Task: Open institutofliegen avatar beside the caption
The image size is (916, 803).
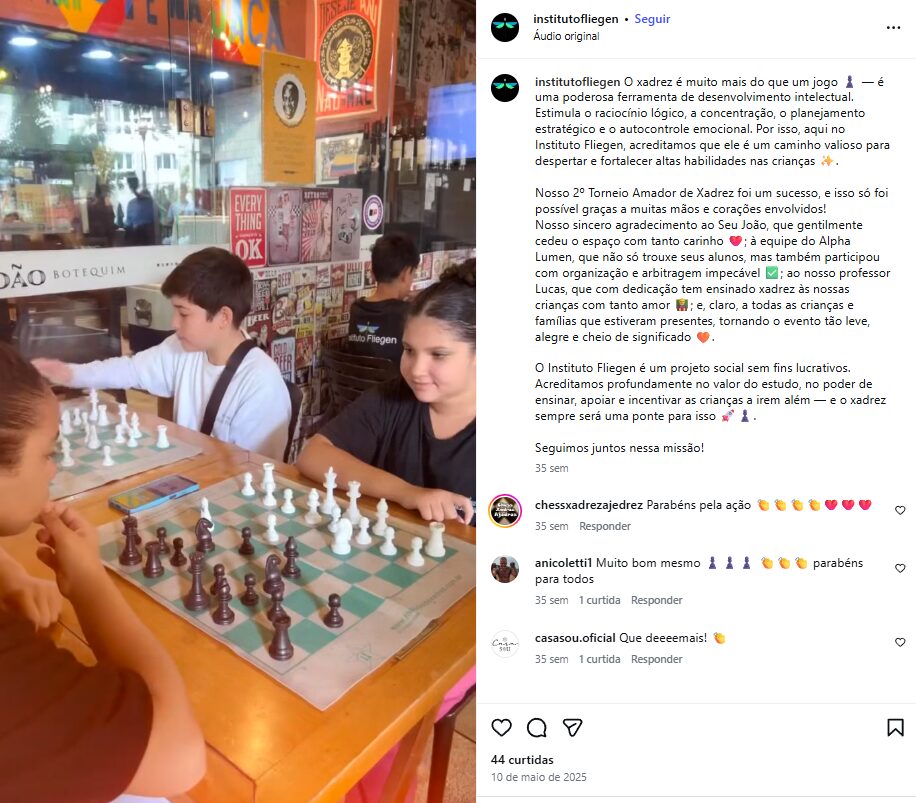Action: click(505, 88)
